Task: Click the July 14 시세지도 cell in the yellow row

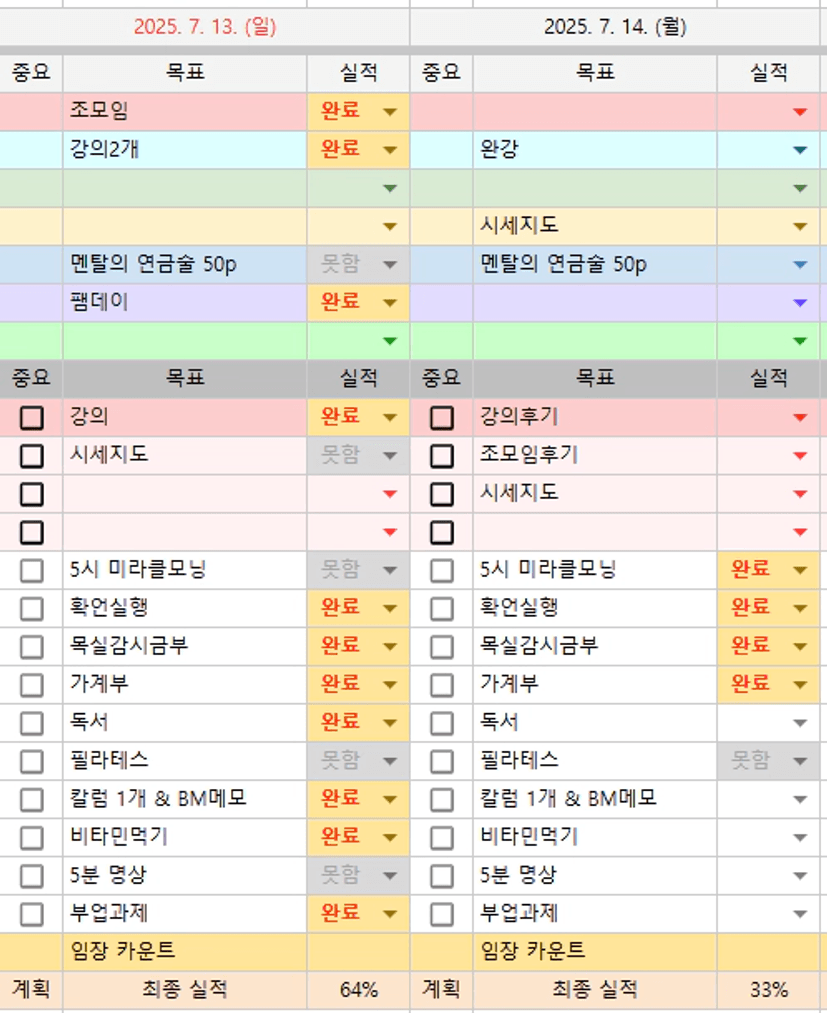Action: (594, 226)
